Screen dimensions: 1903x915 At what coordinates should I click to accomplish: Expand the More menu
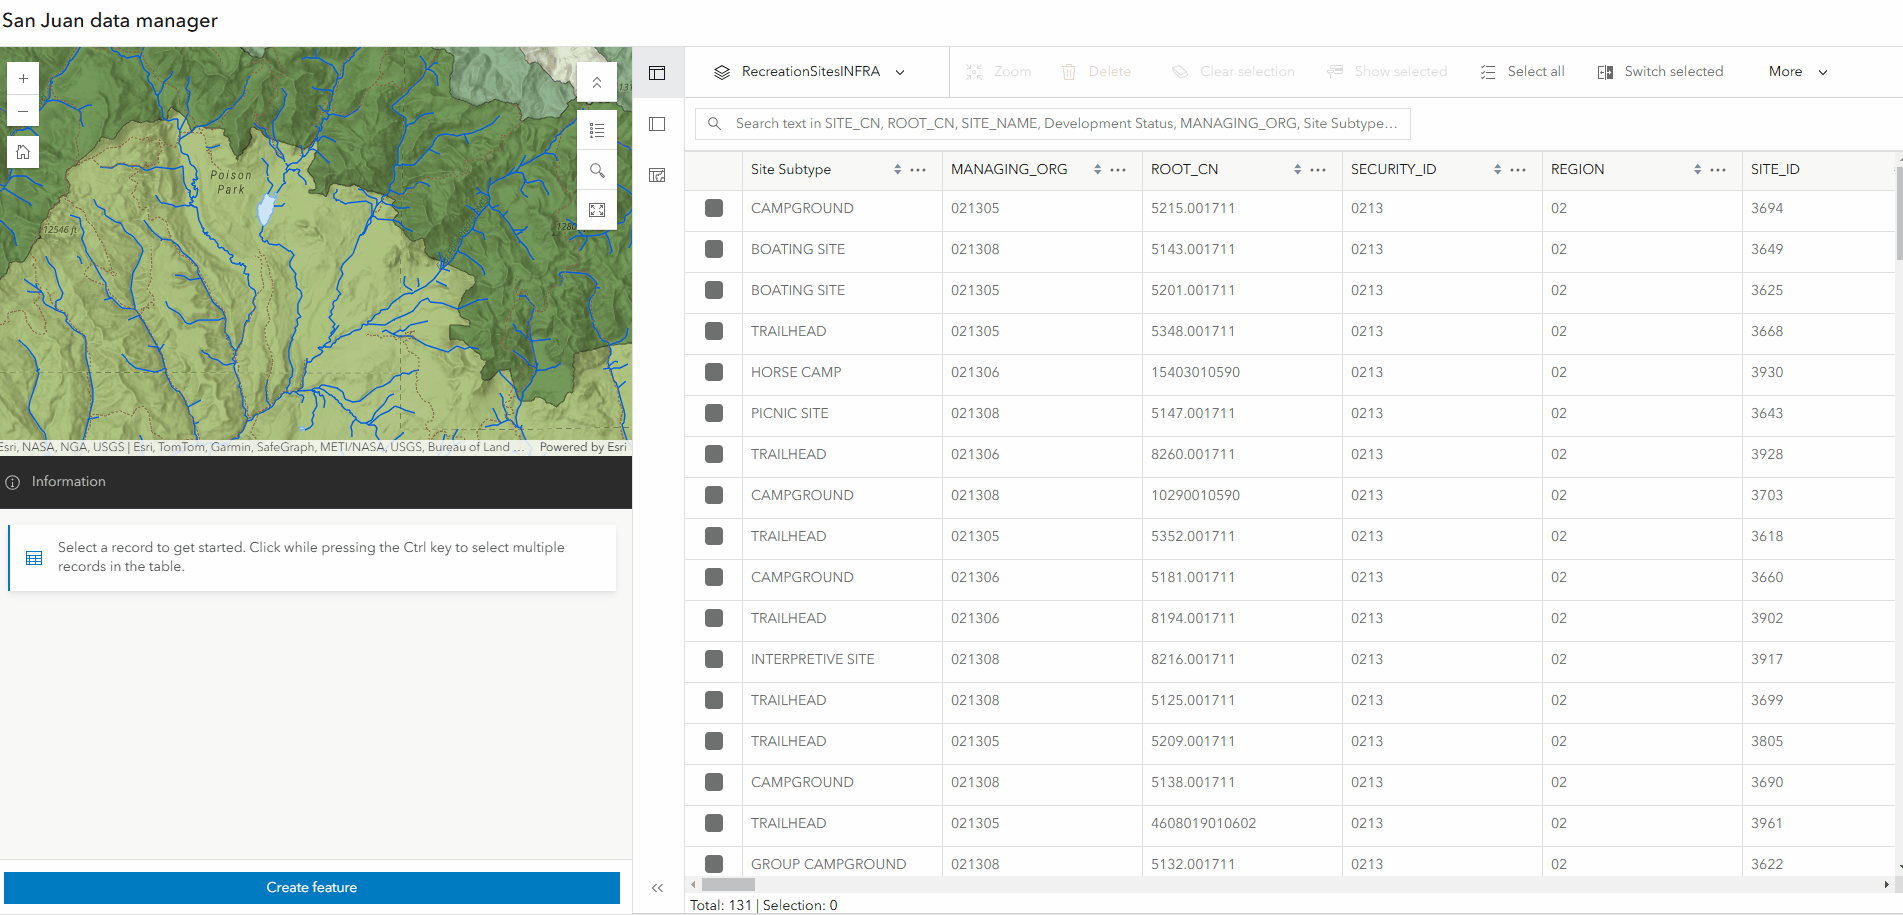(x=1796, y=71)
